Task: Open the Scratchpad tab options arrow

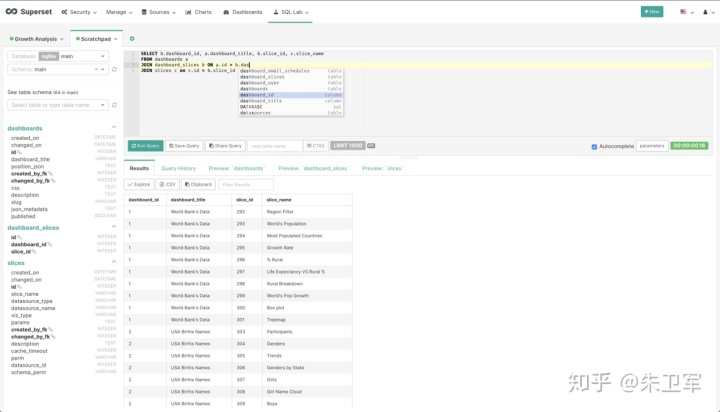Action: [116, 39]
